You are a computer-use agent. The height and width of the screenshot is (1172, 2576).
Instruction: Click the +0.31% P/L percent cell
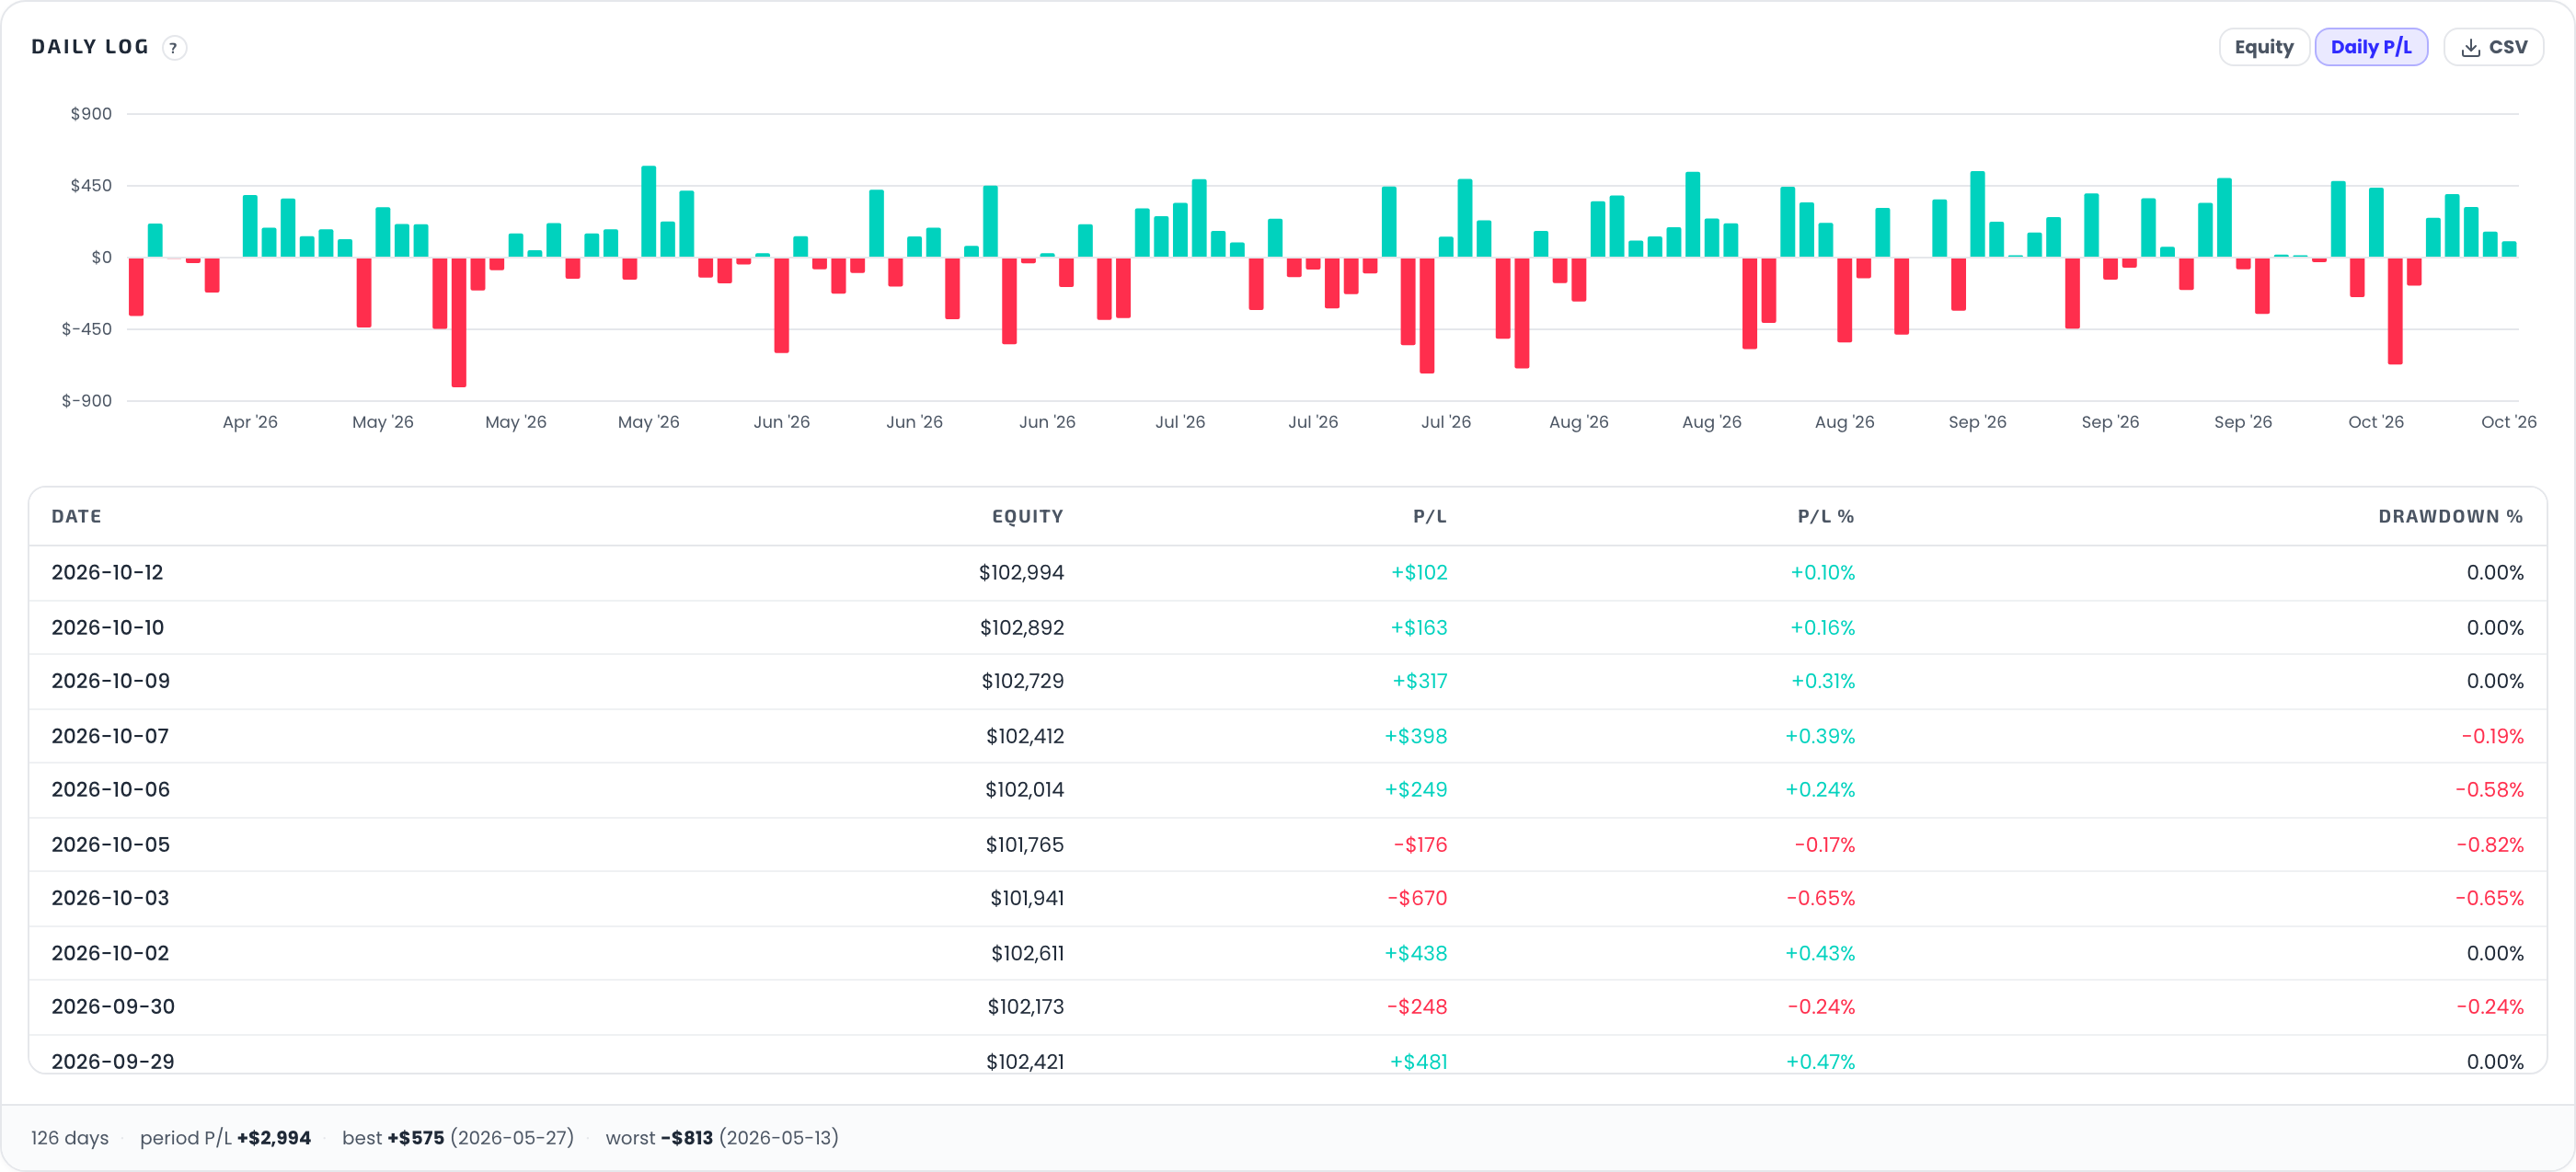[1823, 681]
